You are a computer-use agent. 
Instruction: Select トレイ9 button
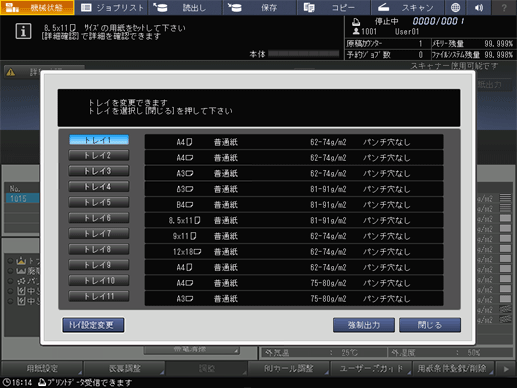tap(99, 265)
